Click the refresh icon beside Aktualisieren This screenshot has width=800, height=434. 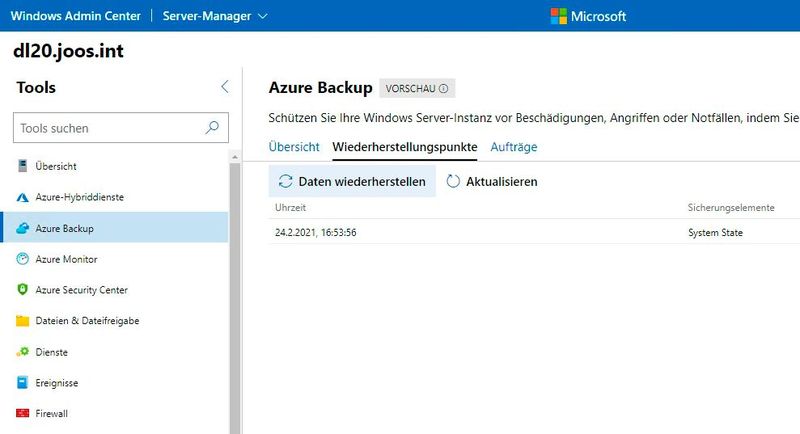(x=453, y=181)
